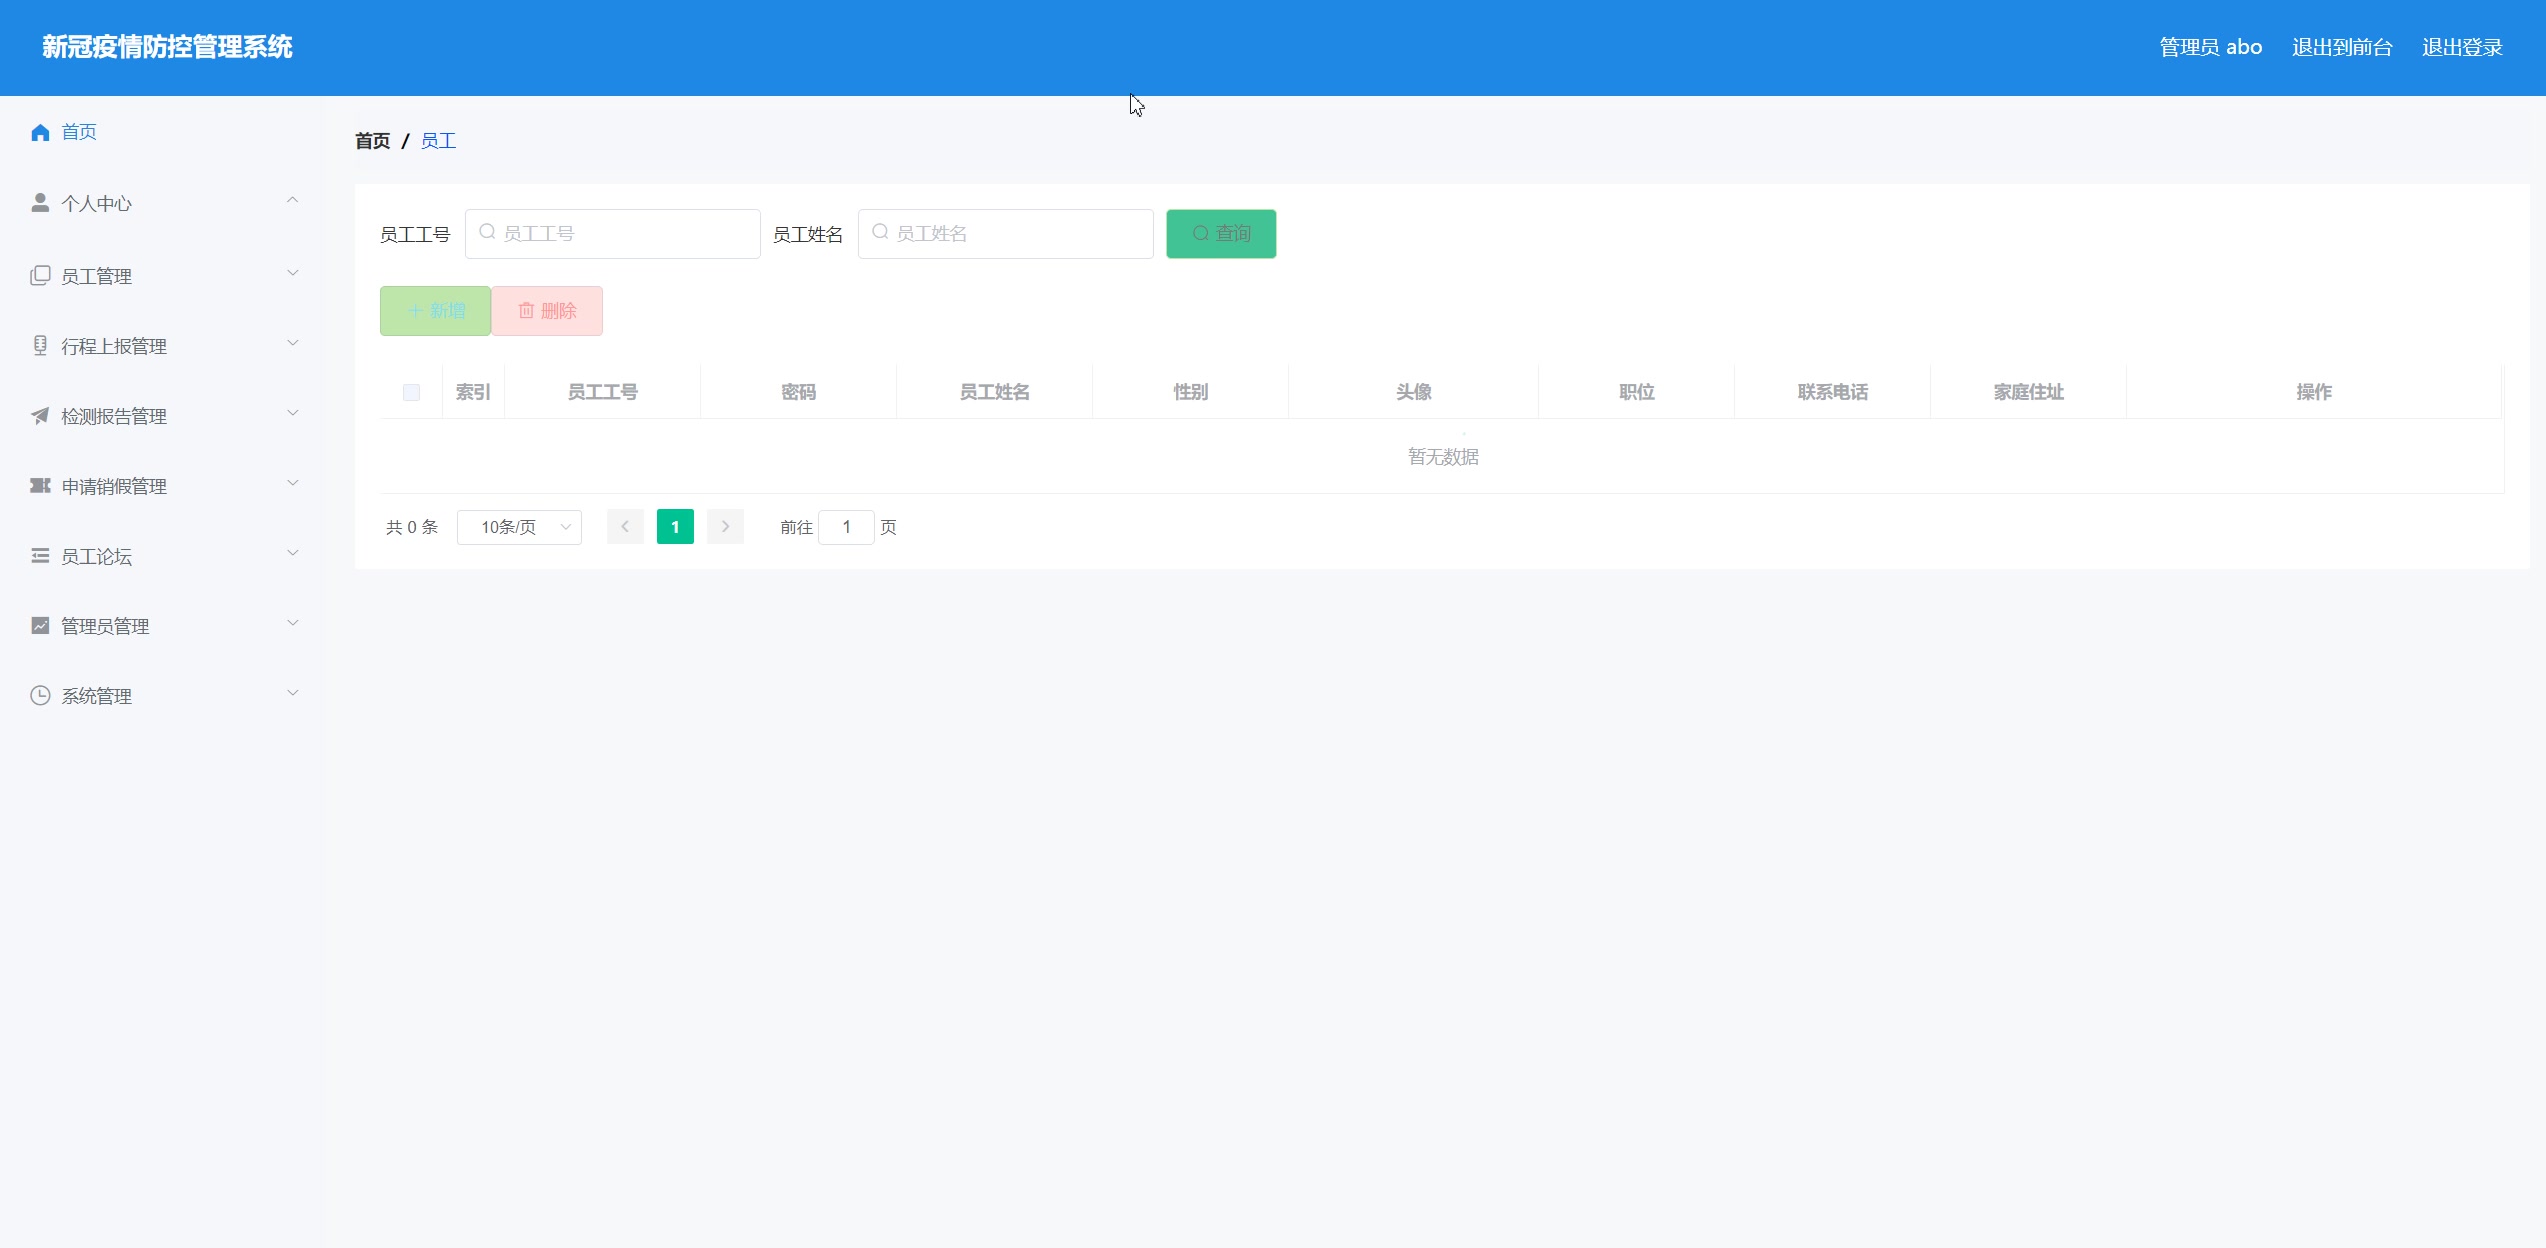Click the chart icon beside 管理员管理
This screenshot has height=1248, width=2546.
click(x=40, y=626)
